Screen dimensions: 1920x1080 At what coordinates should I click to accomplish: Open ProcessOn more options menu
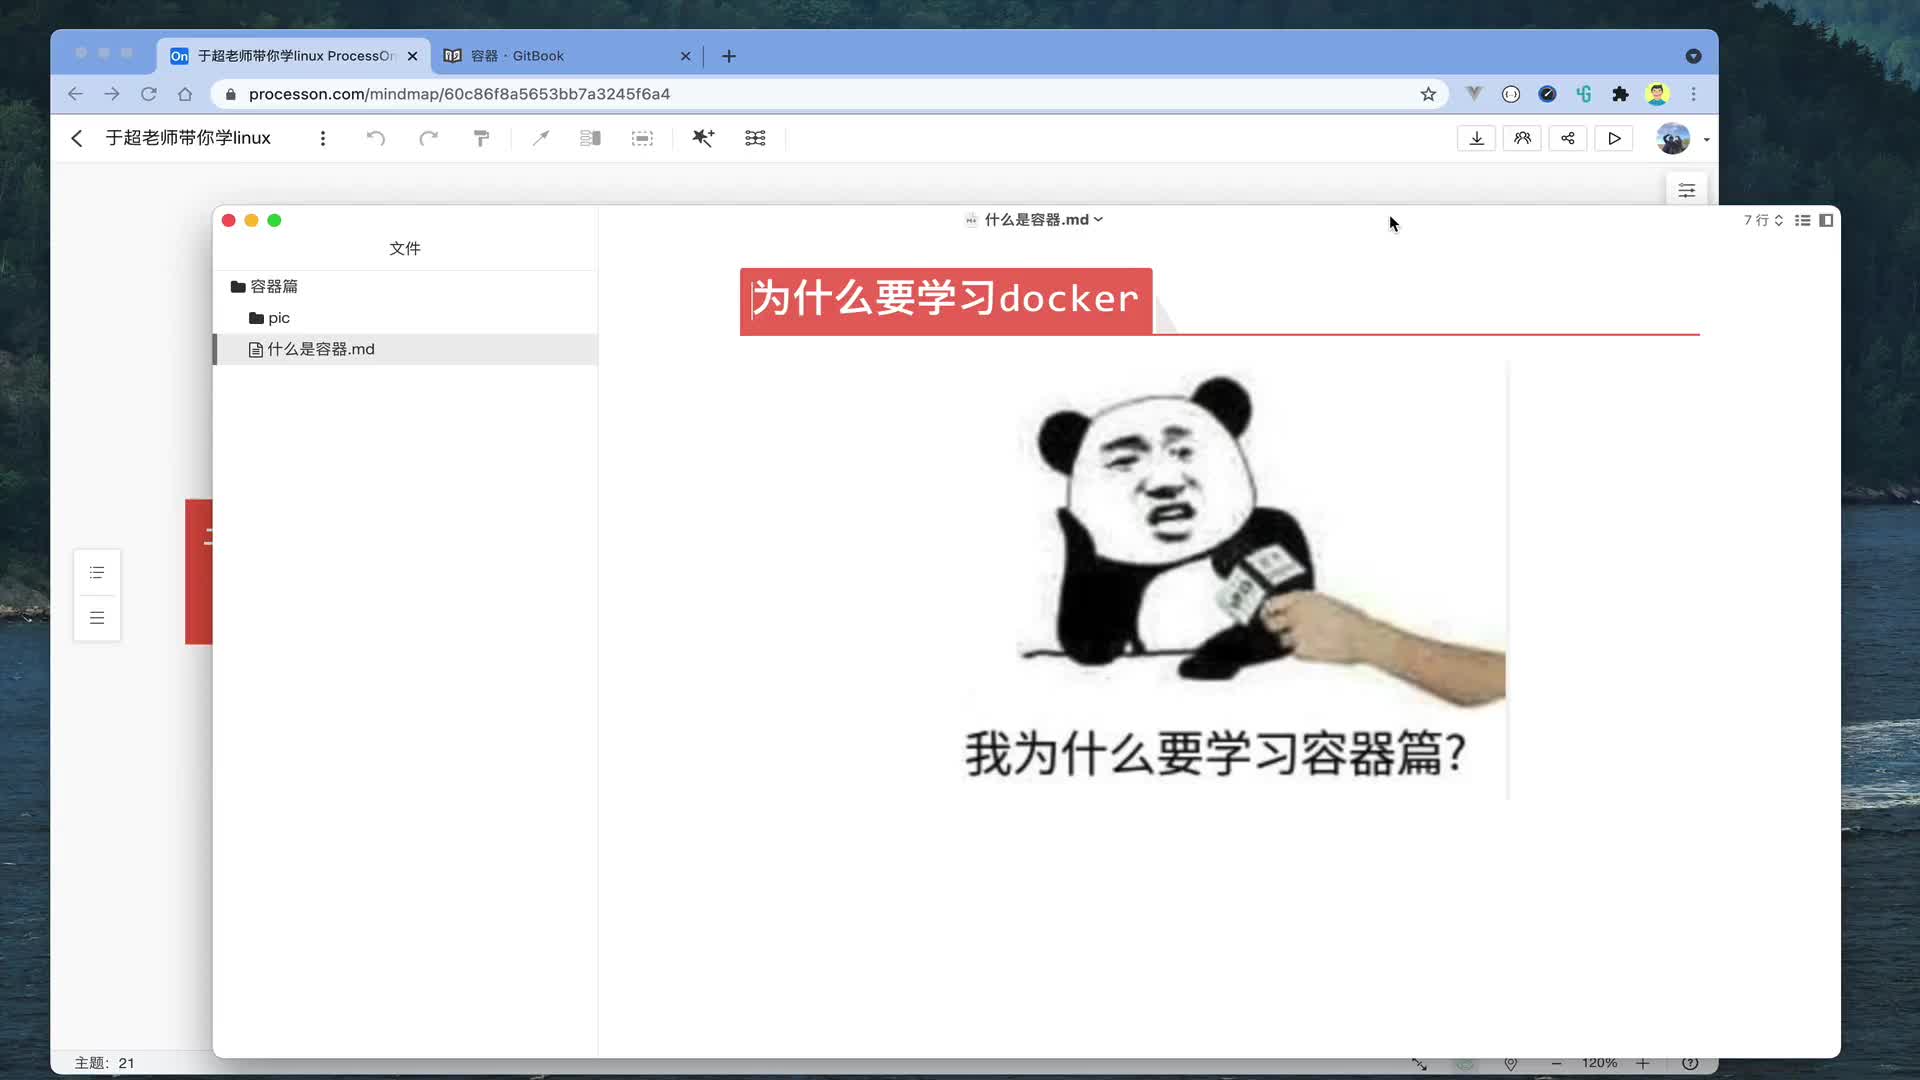coord(322,138)
